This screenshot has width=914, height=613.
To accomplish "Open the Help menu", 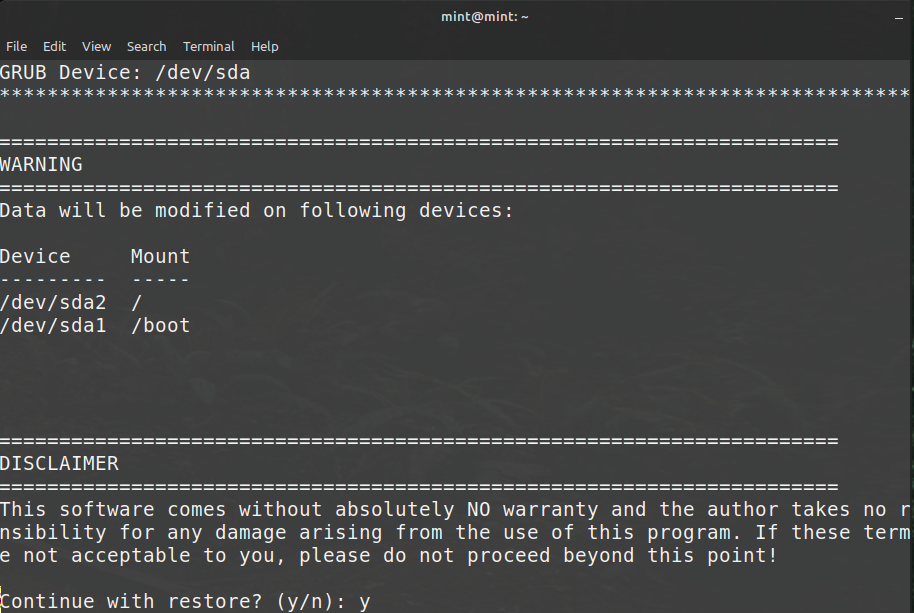I will [265, 46].
